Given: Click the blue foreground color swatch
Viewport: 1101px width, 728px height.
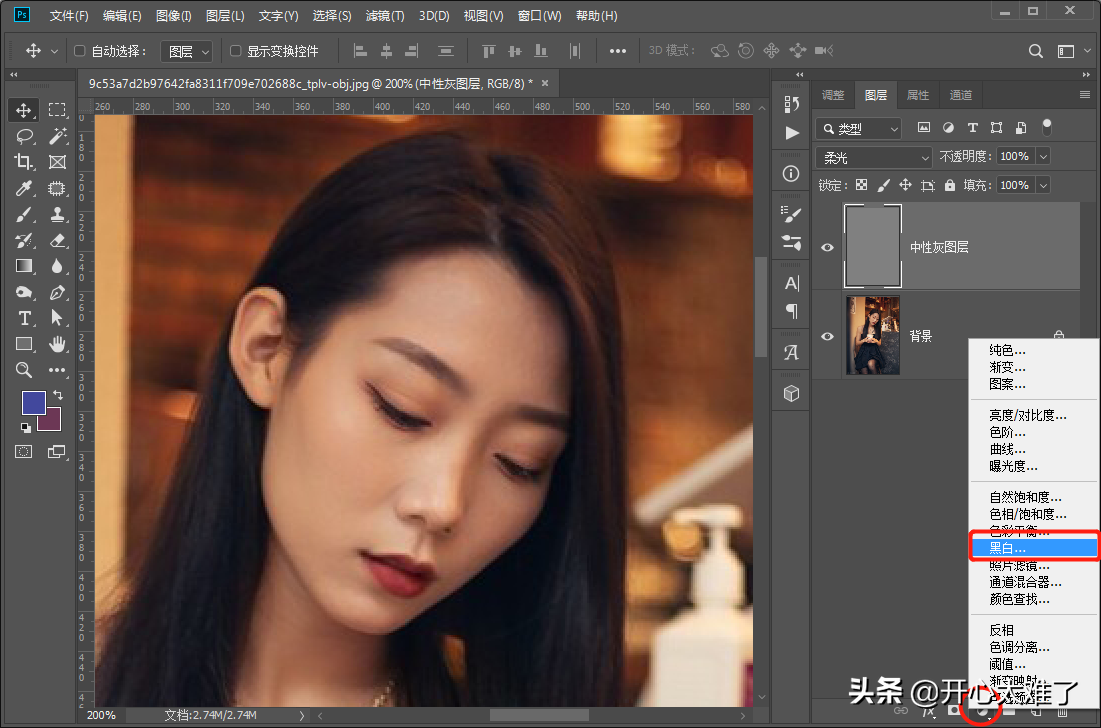Looking at the screenshot, I should [33, 403].
